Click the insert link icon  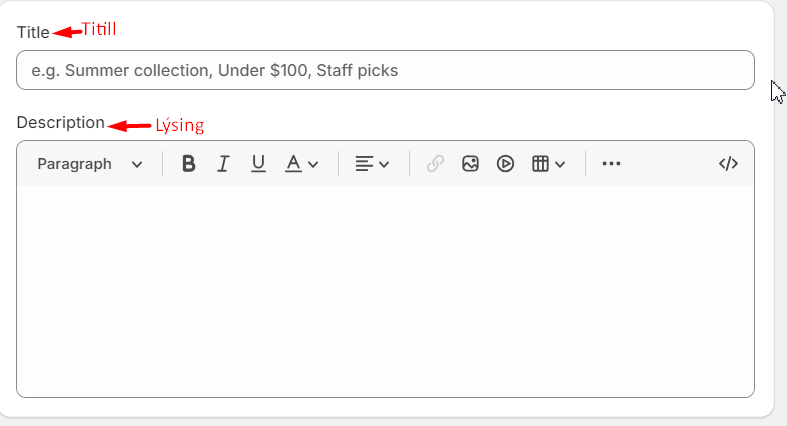click(435, 164)
